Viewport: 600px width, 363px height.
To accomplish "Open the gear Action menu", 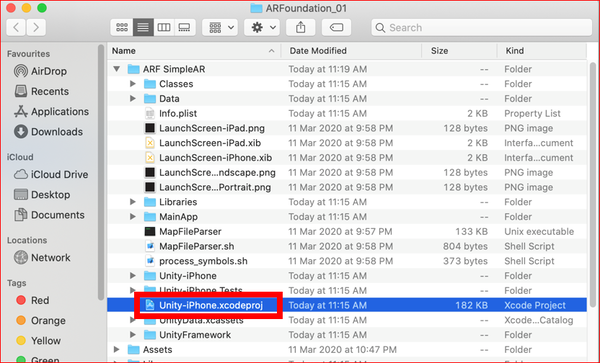I will 262,28.
